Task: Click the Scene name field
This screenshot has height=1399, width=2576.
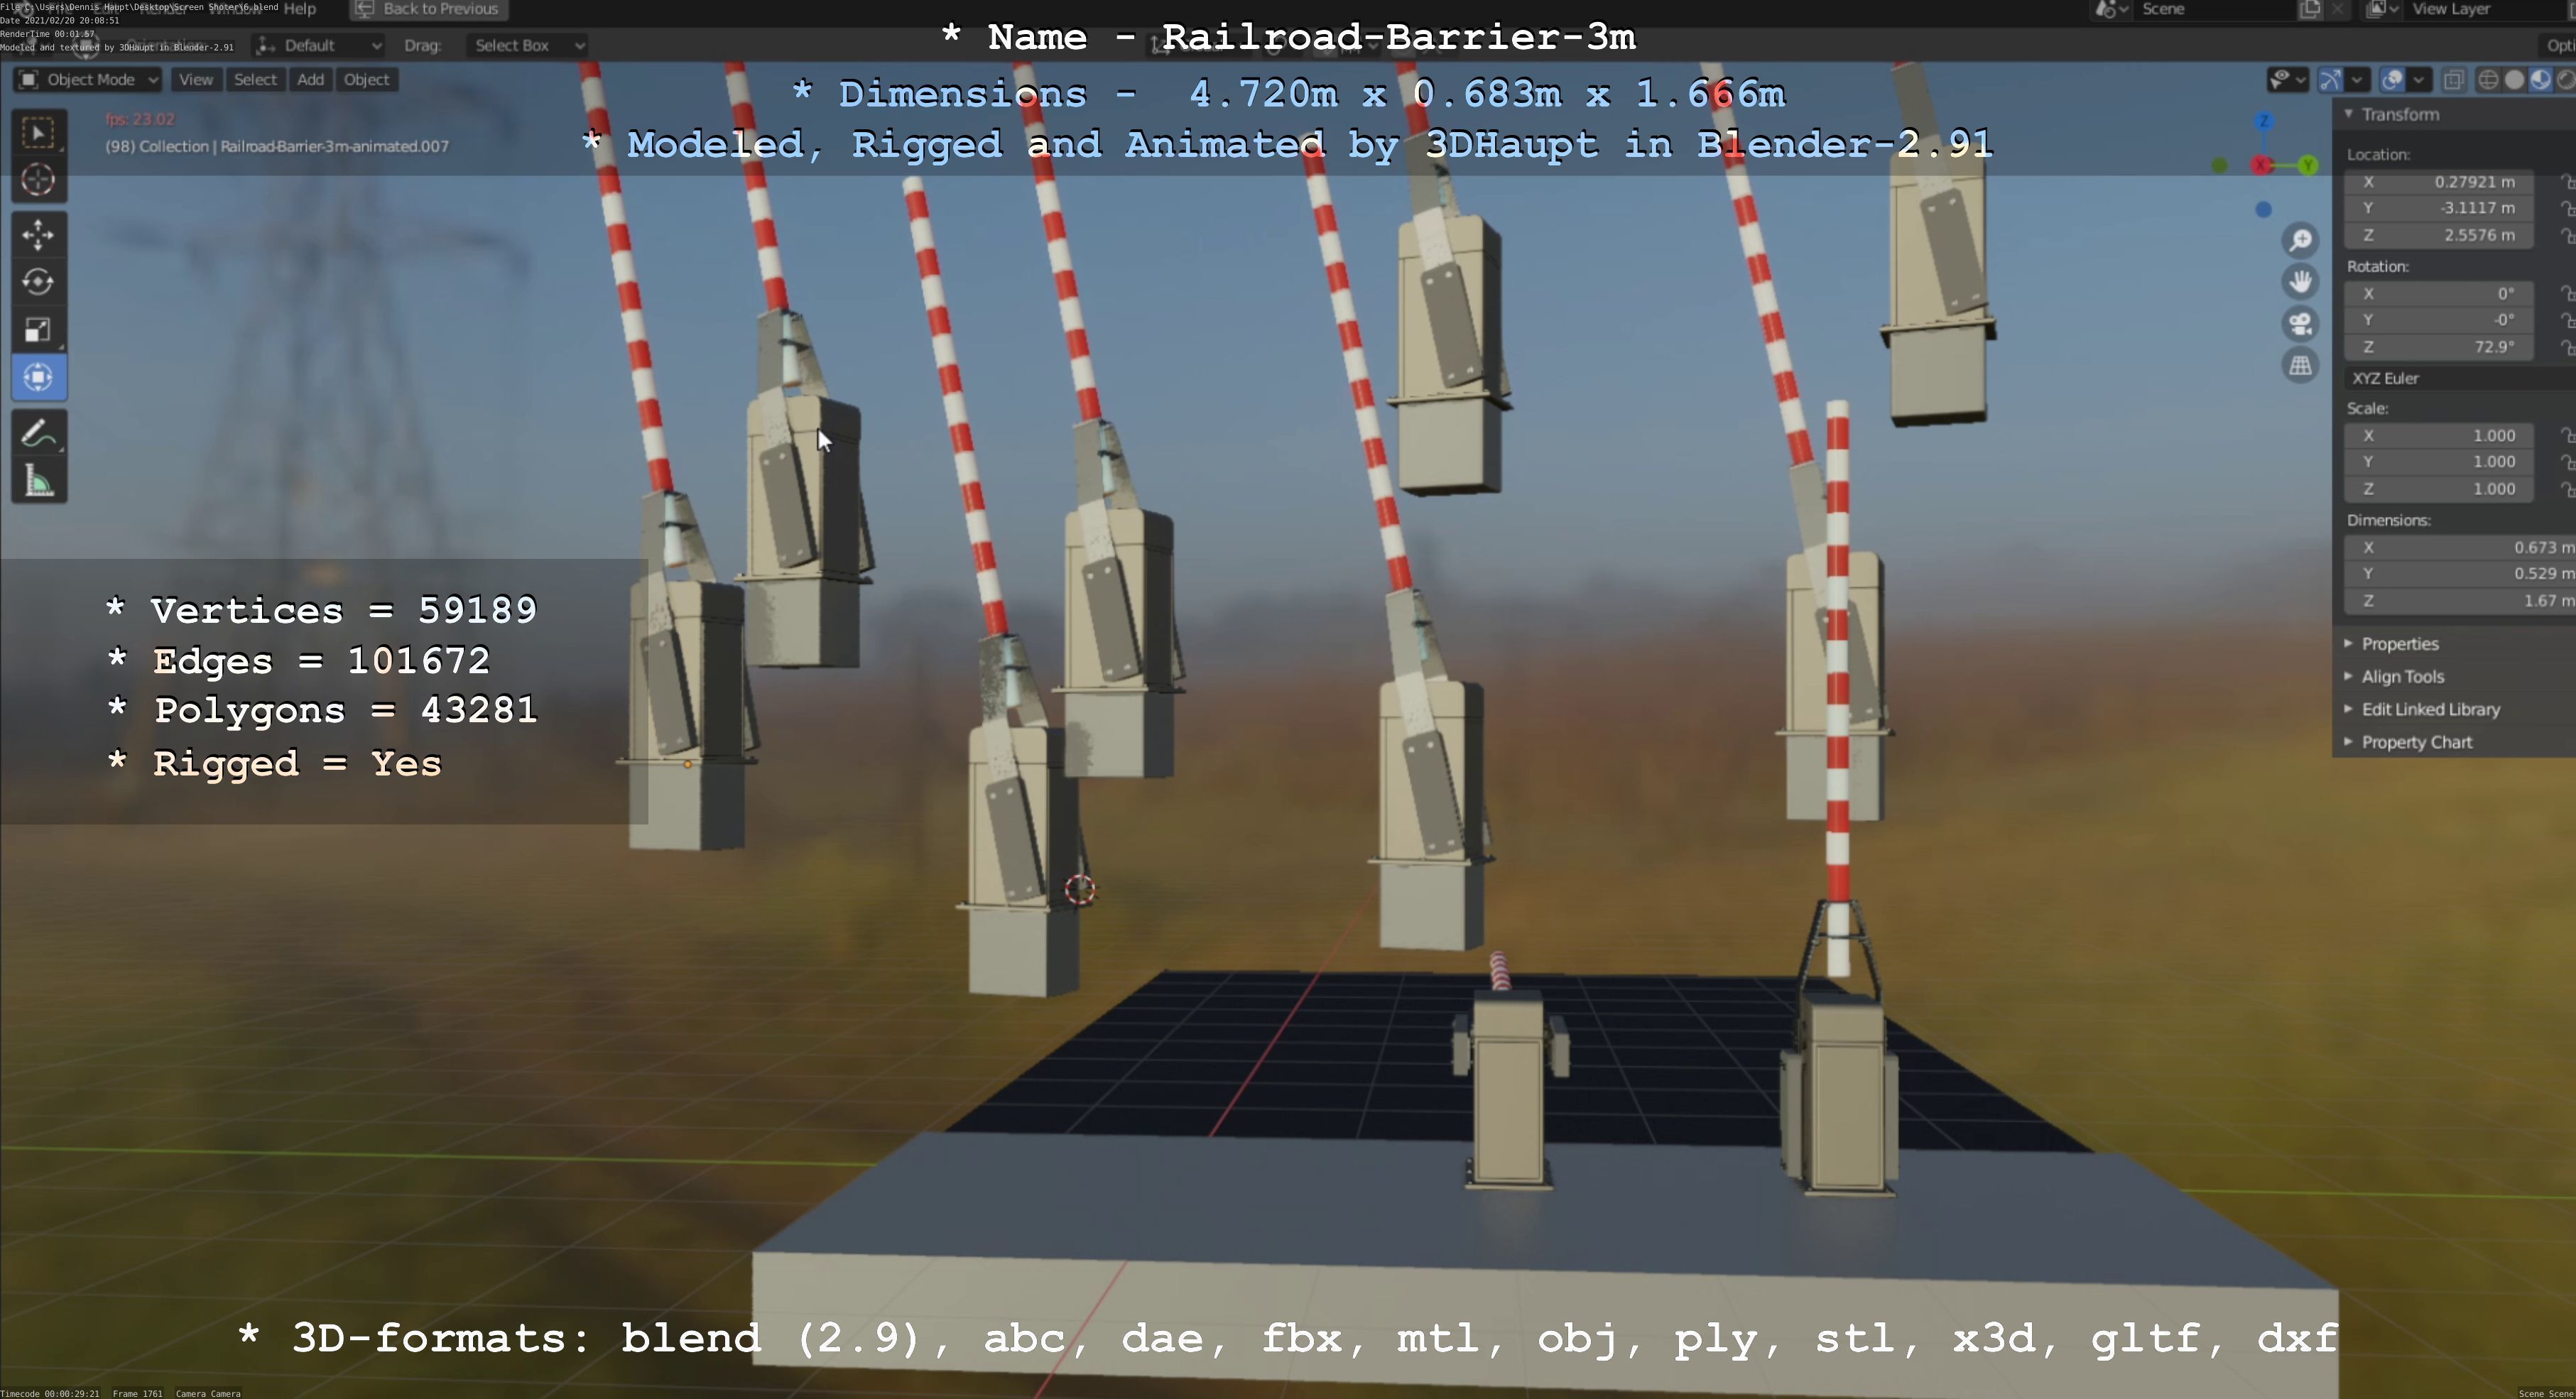Action: pos(2215,9)
